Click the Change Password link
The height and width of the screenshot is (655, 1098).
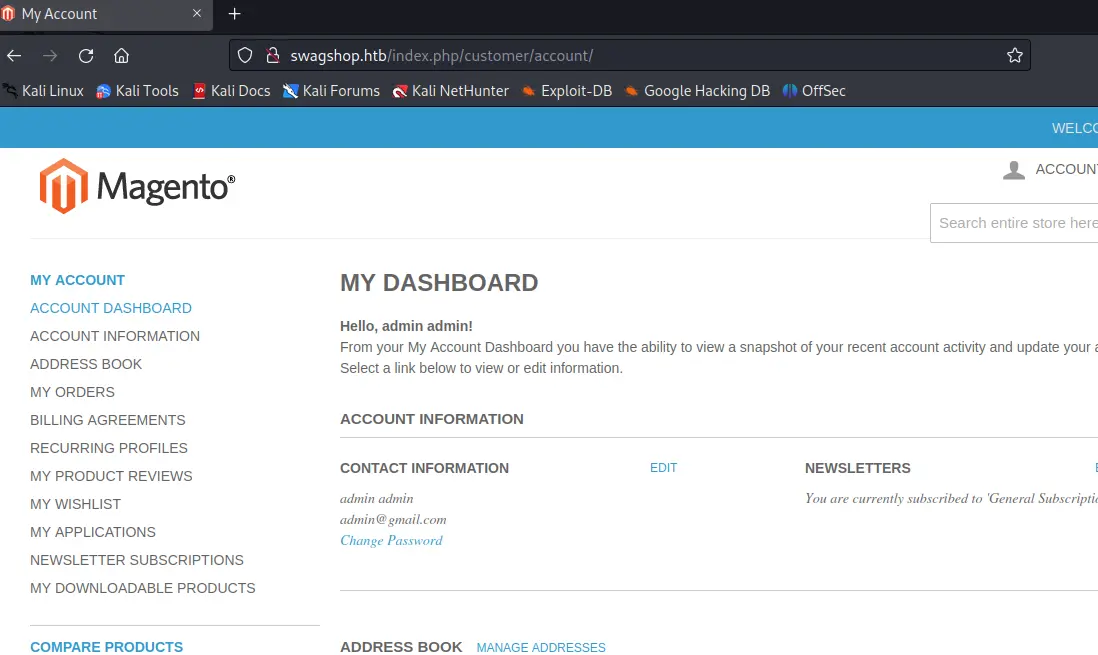[x=391, y=541]
